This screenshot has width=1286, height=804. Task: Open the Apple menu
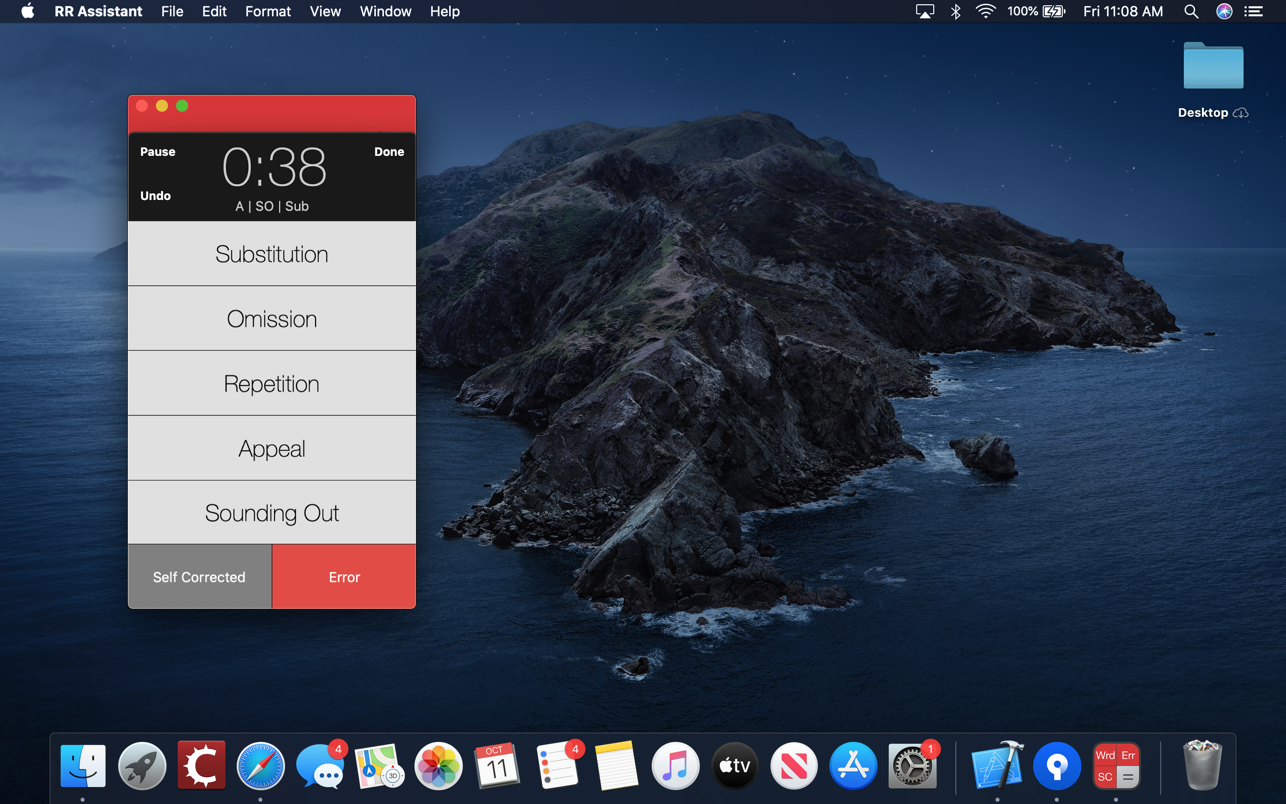point(27,11)
